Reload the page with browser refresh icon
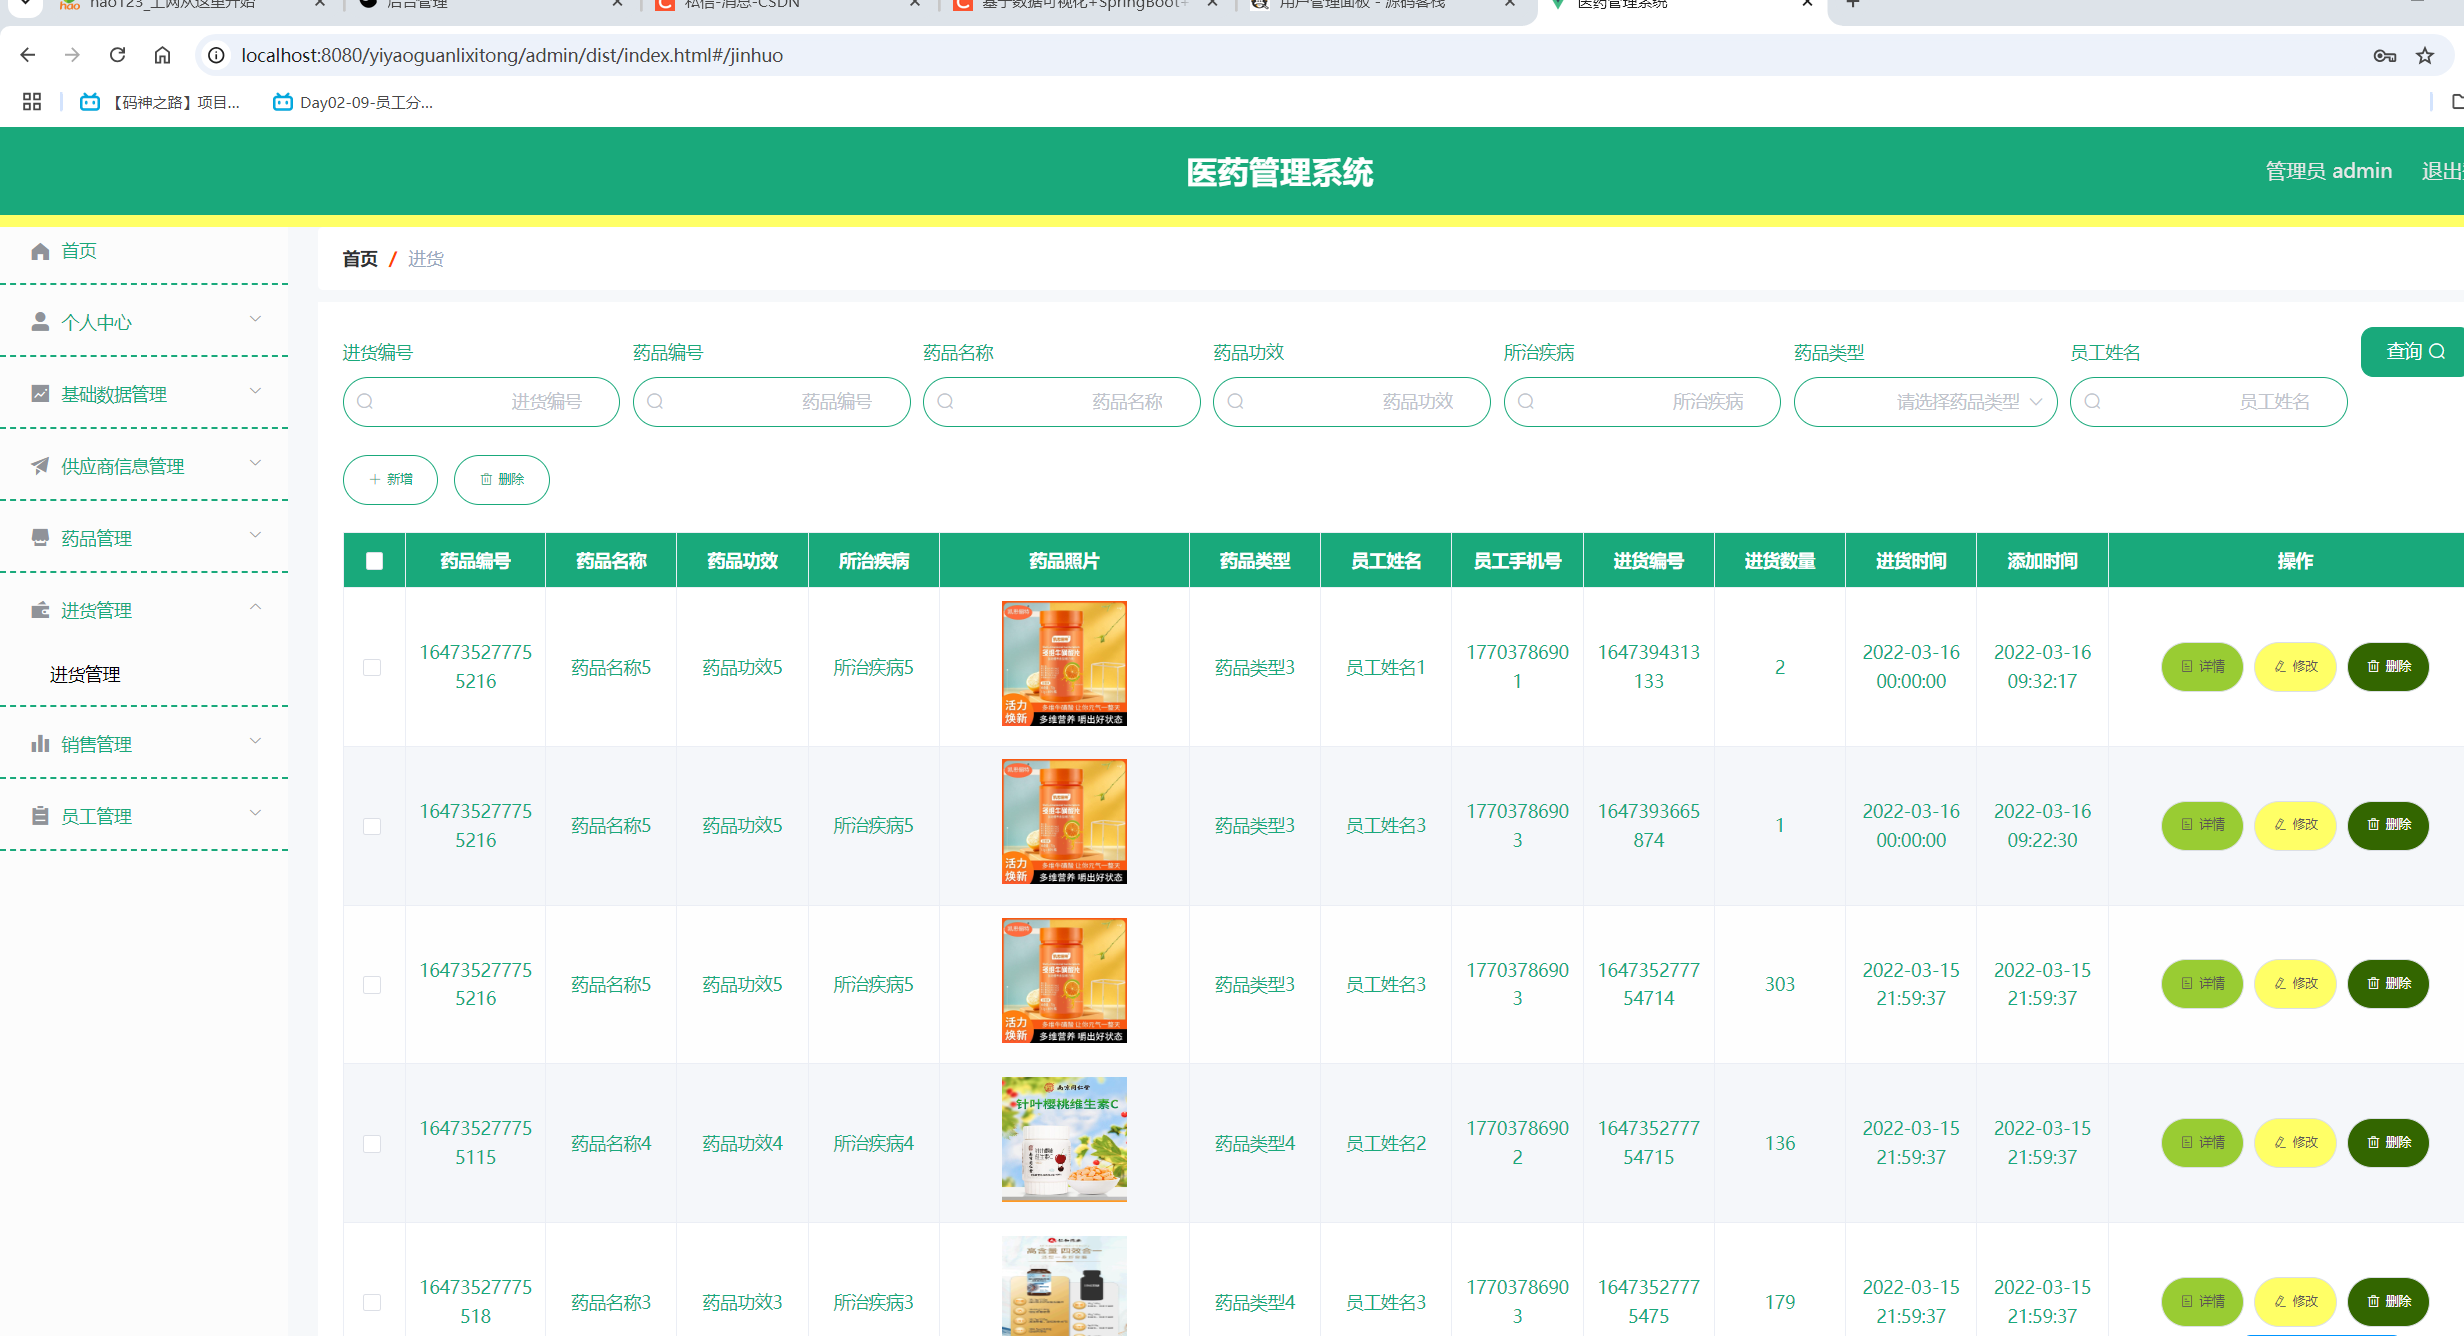Viewport: 2464px width, 1336px height. pyautogui.click(x=118, y=55)
